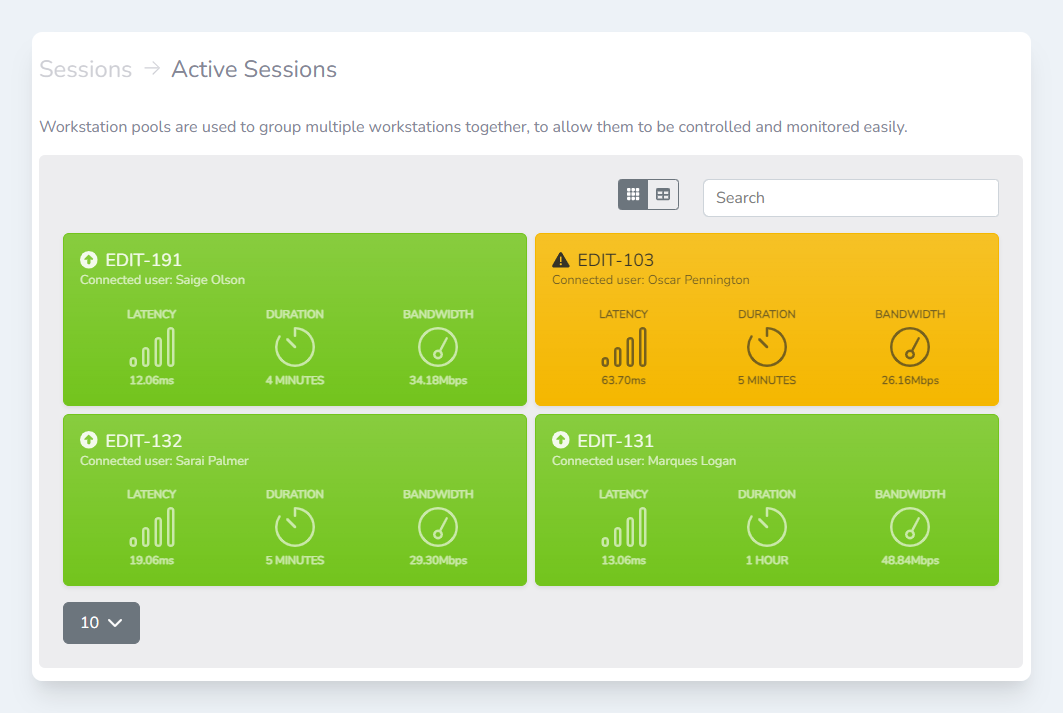Click the latency signal bars icon on EDIT-191
1063x713 pixels.
[x=152, y=347]
